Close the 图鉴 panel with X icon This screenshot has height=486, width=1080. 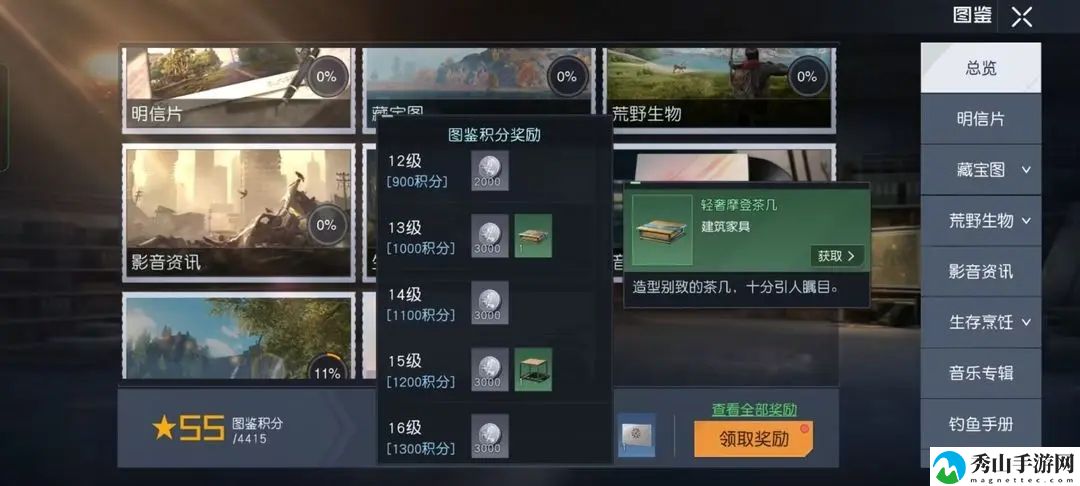[1021, 17]
